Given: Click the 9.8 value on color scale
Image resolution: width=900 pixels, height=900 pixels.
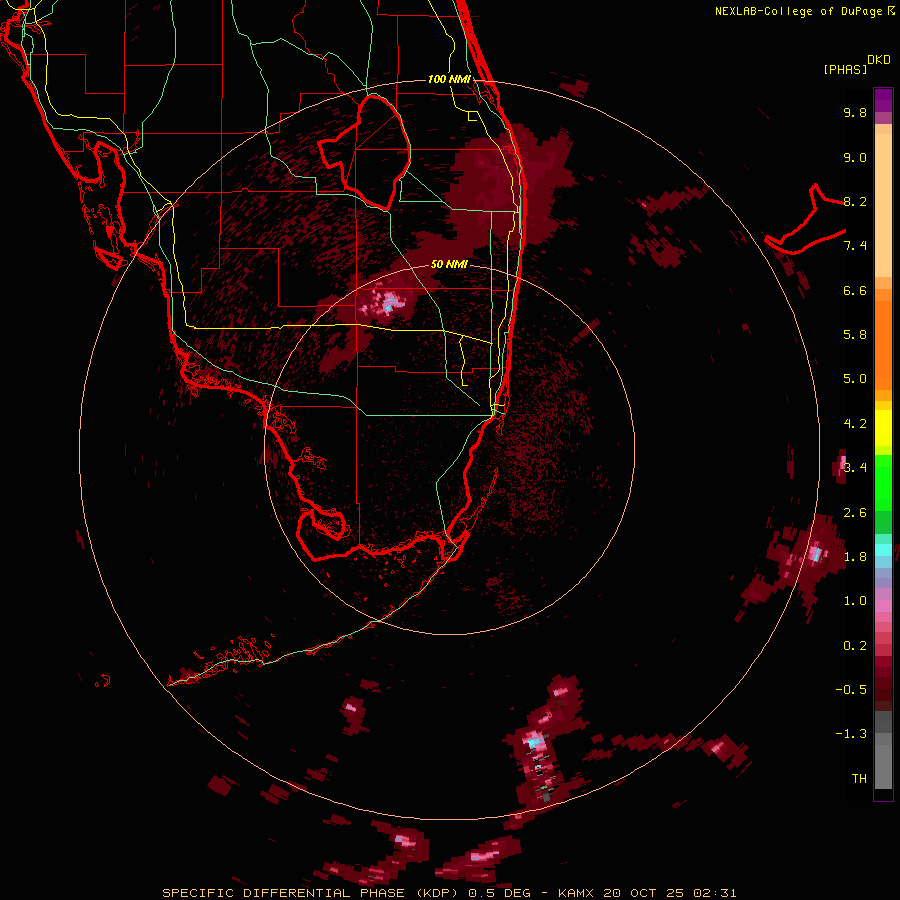Looking at the screenshot, I should click(x=855, y=112).
